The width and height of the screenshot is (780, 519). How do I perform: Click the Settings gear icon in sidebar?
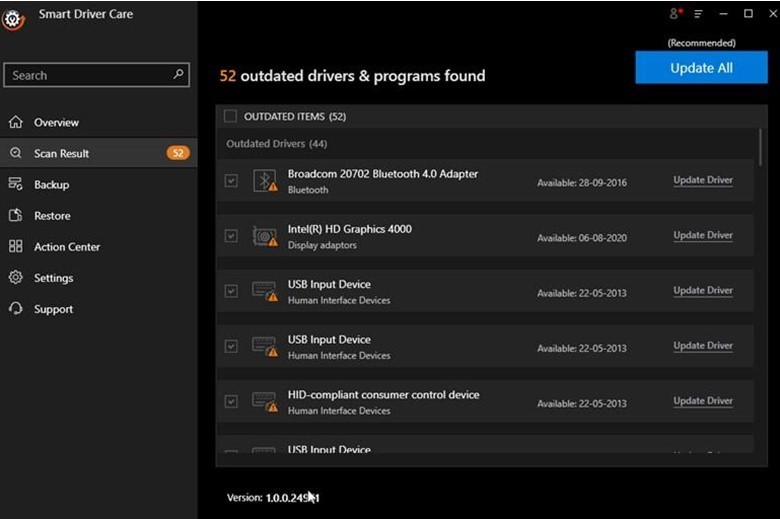point(15,278)
